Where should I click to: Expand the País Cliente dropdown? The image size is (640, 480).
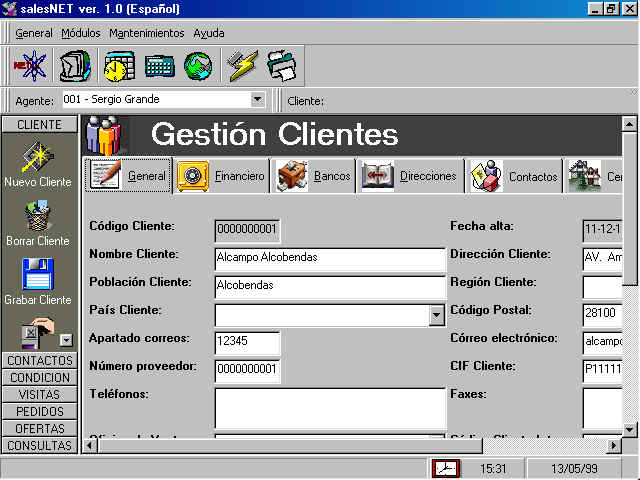coord(436,315)
